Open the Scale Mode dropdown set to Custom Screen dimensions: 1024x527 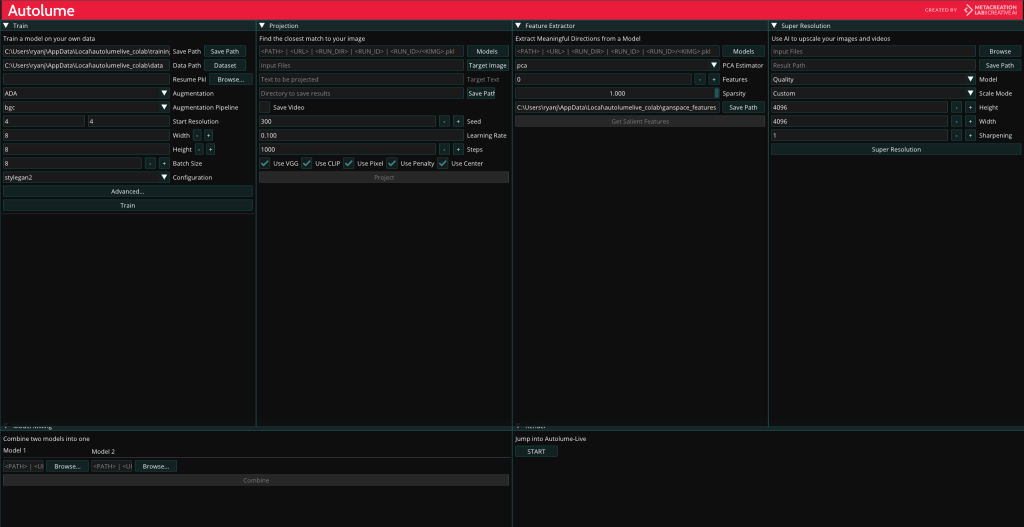pyautogui.click(x=872, y=93)
